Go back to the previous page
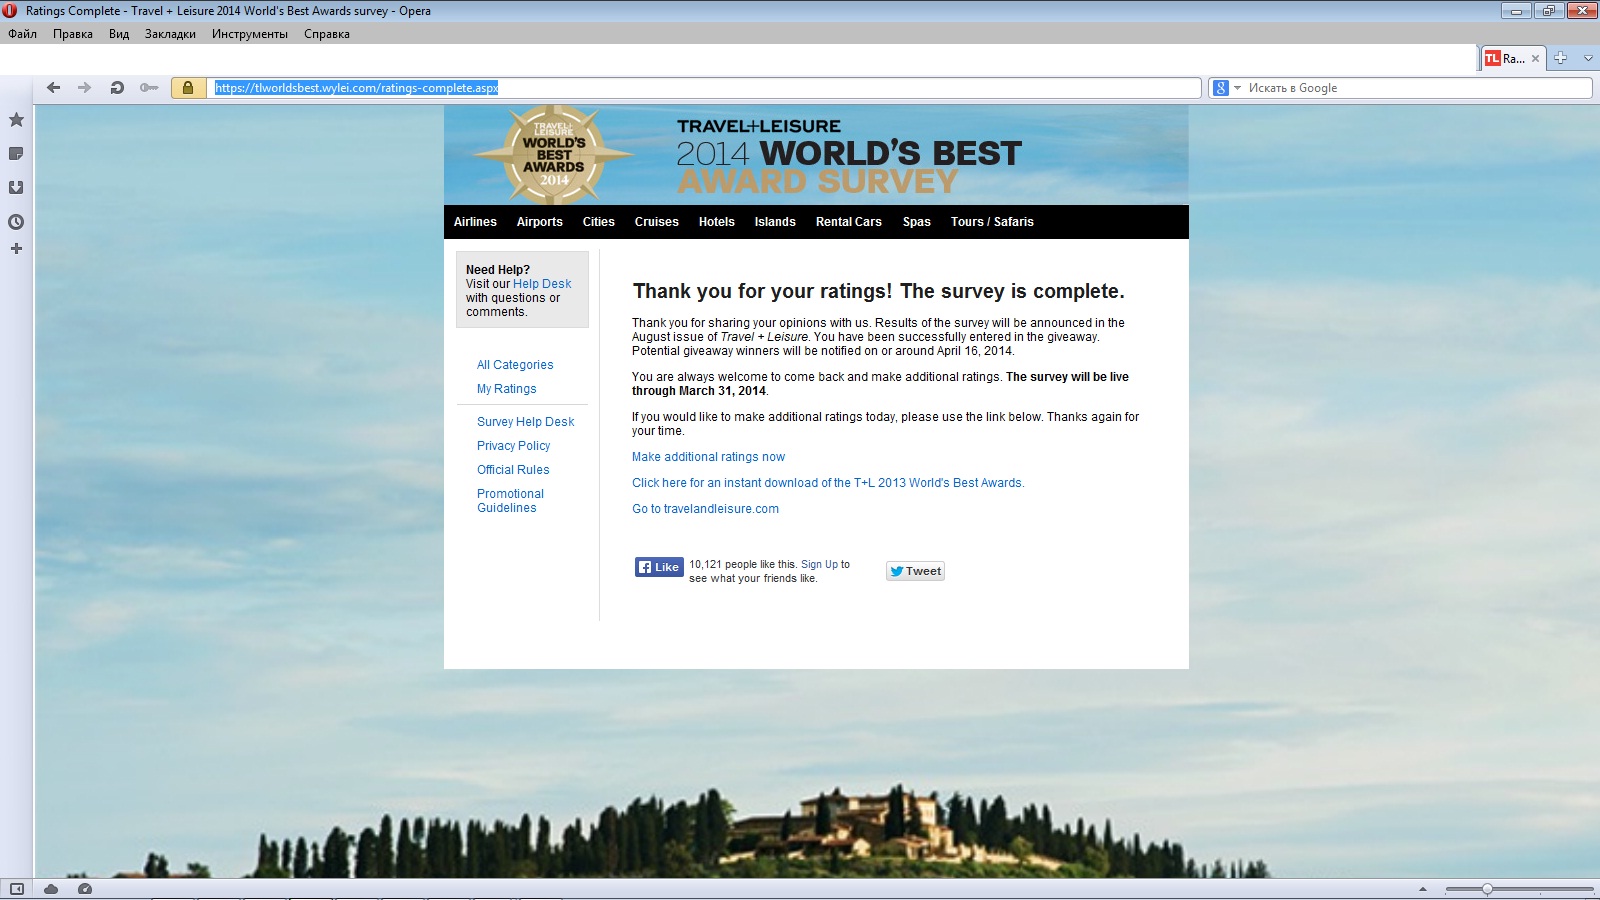The width and height of the screenshot is (1600, 900). (x=54, y=88)
